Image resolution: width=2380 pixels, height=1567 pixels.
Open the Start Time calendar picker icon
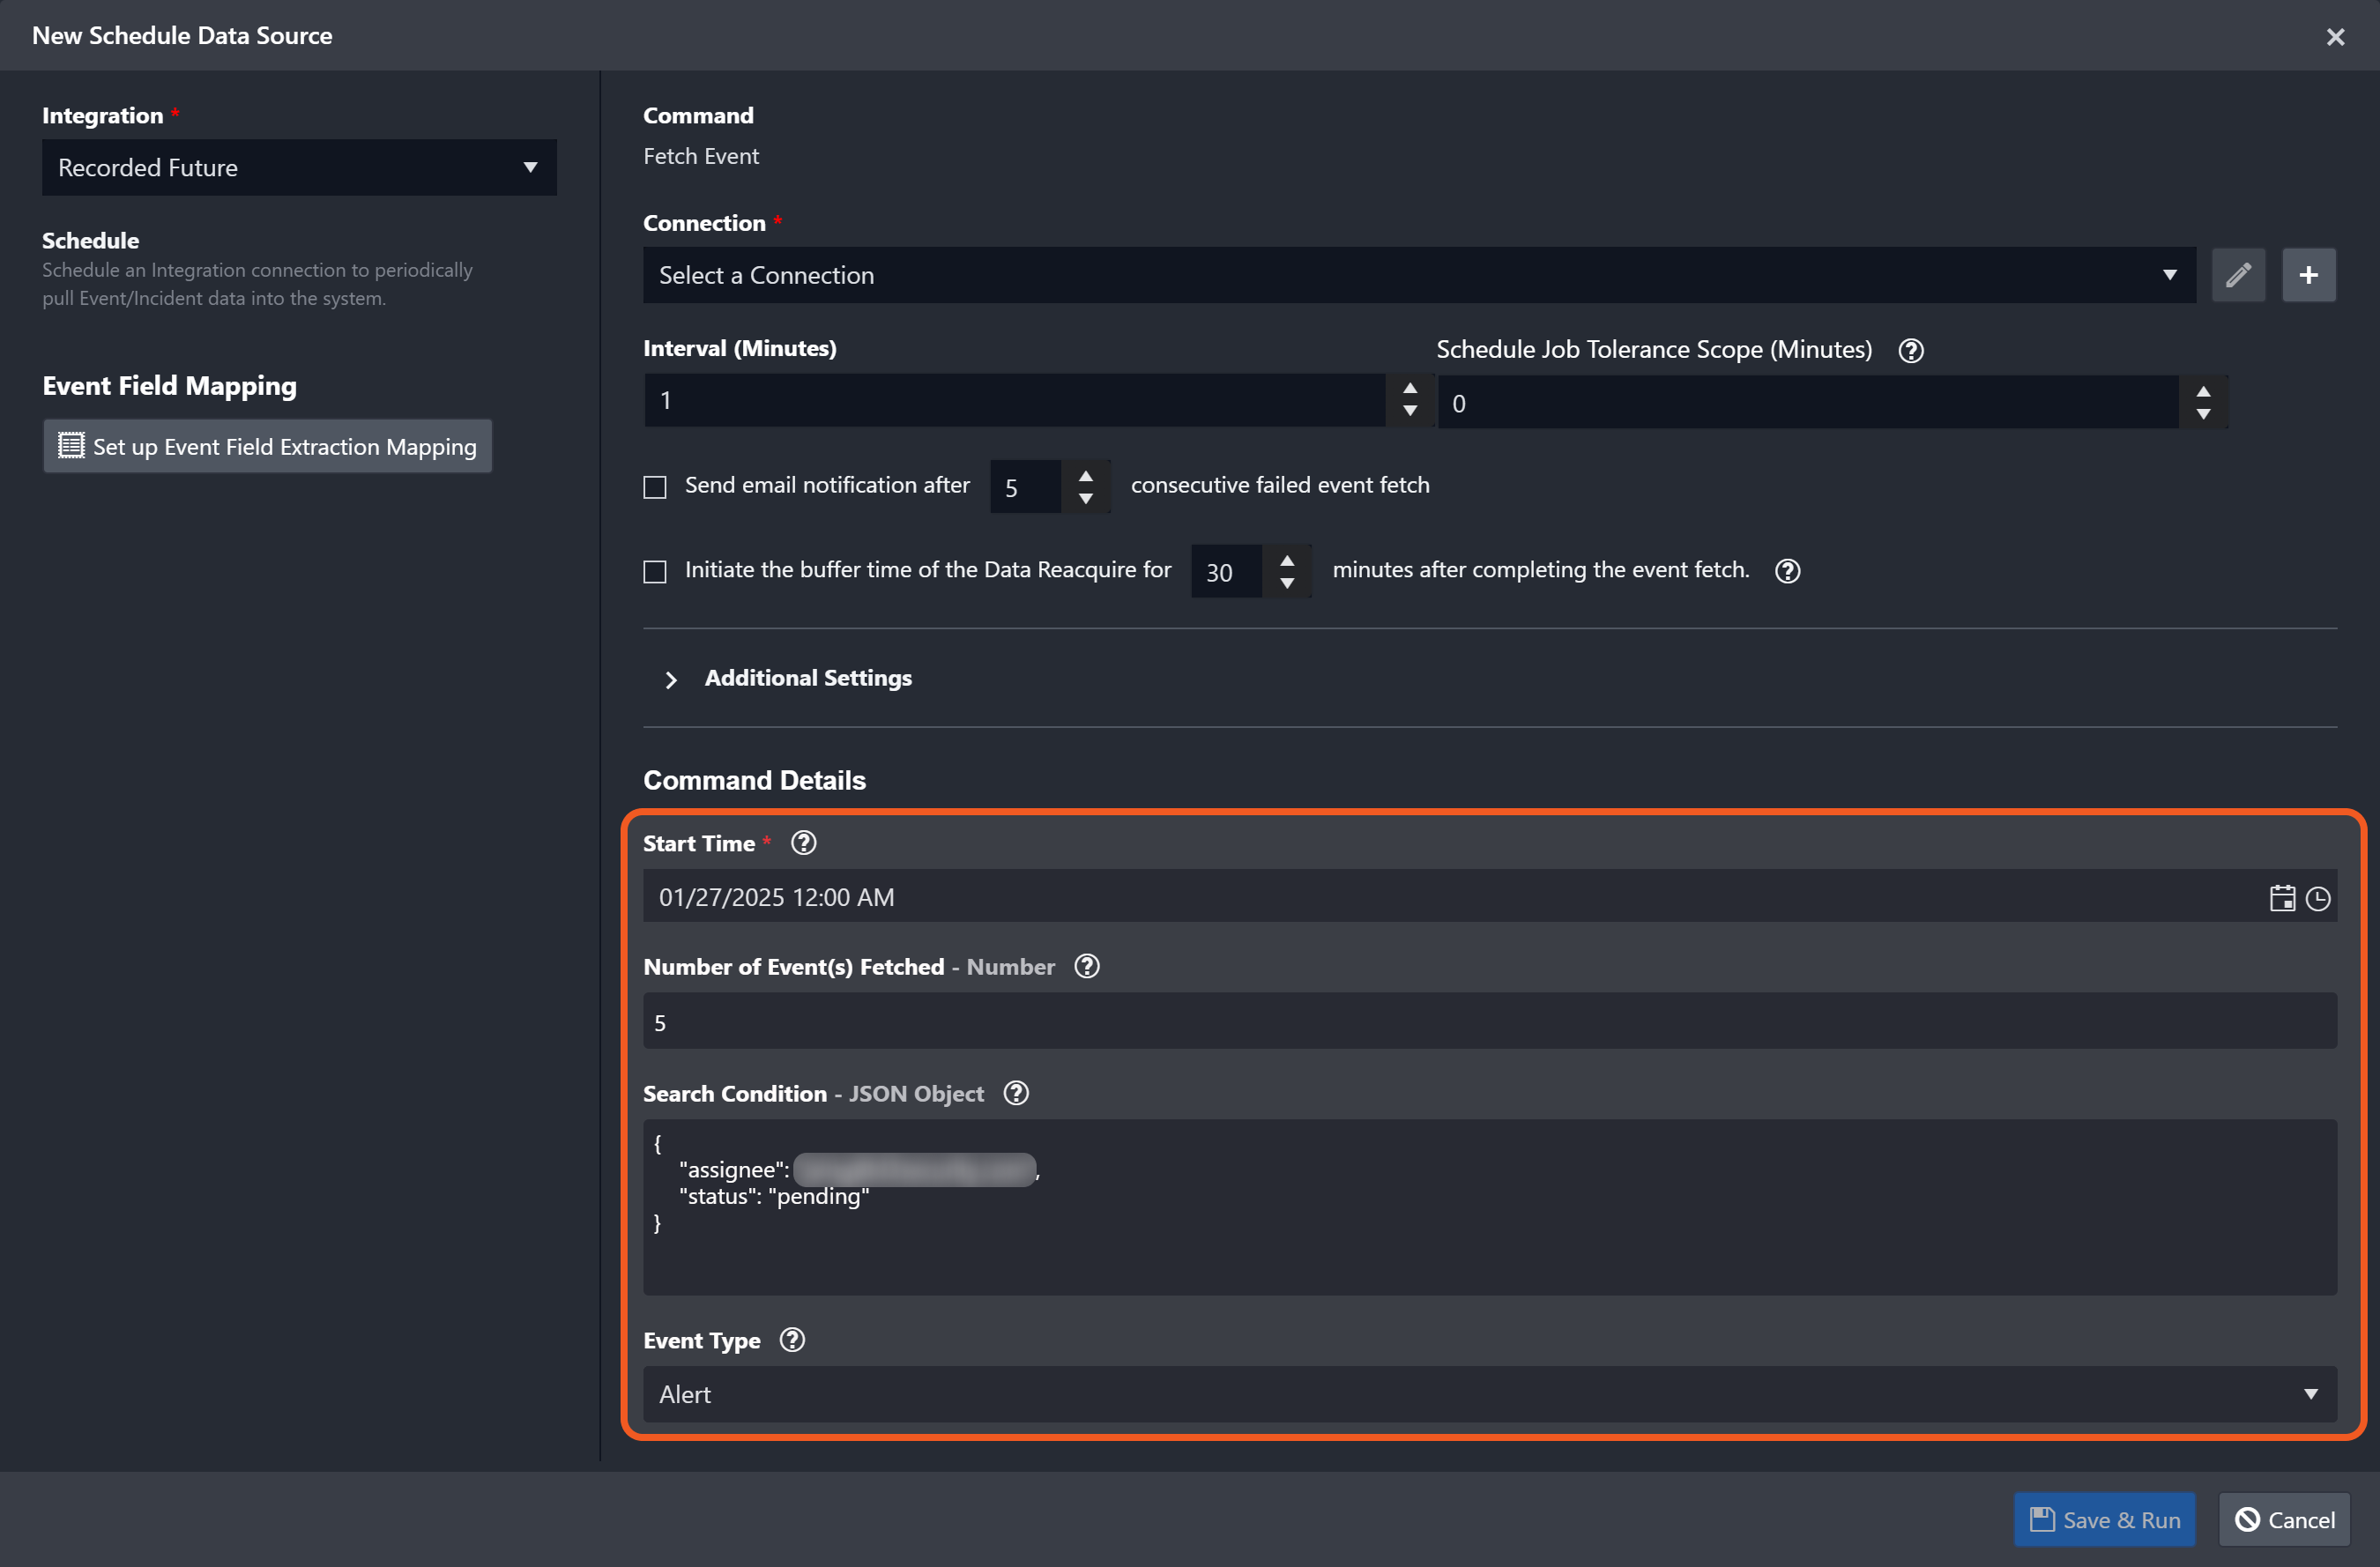(2281, 898)
